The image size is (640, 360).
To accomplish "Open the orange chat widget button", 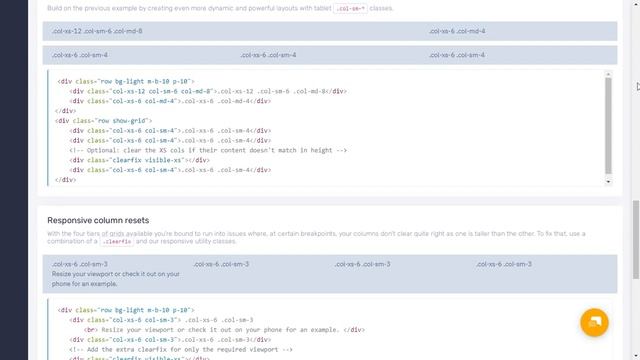I will pyautogui.click(x=594, y=322).
